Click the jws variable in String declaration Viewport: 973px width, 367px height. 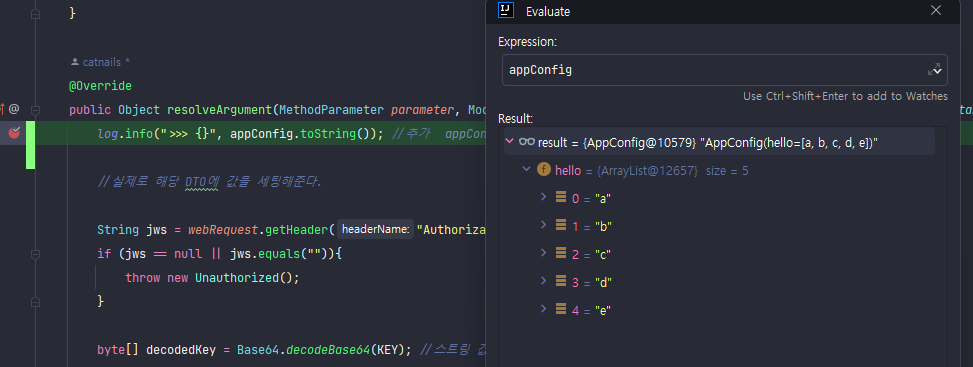pyautogui.click(x=156, y=230)
